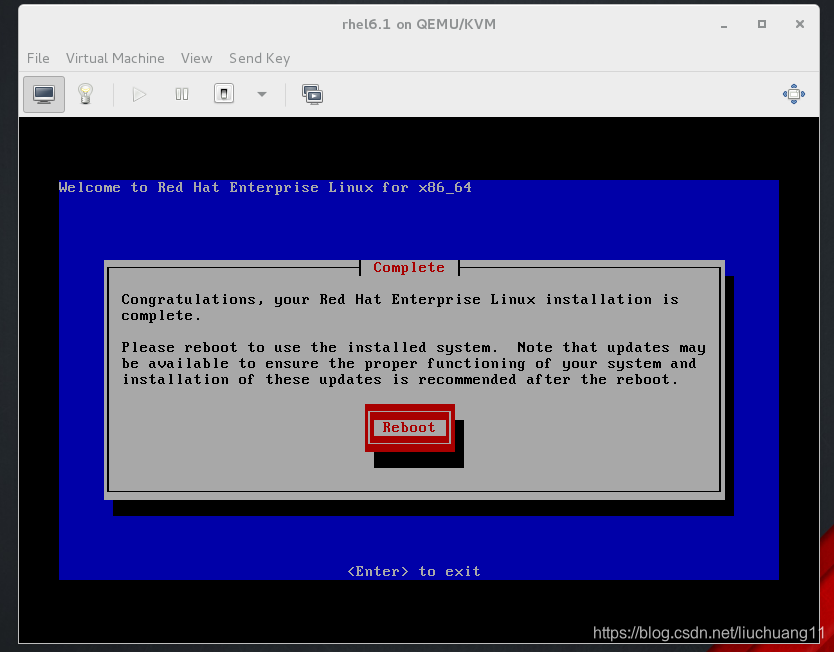The image size is (834, 652).
Task: Close the rhel6.1 QEMU/KVM window
Action: 799,24
